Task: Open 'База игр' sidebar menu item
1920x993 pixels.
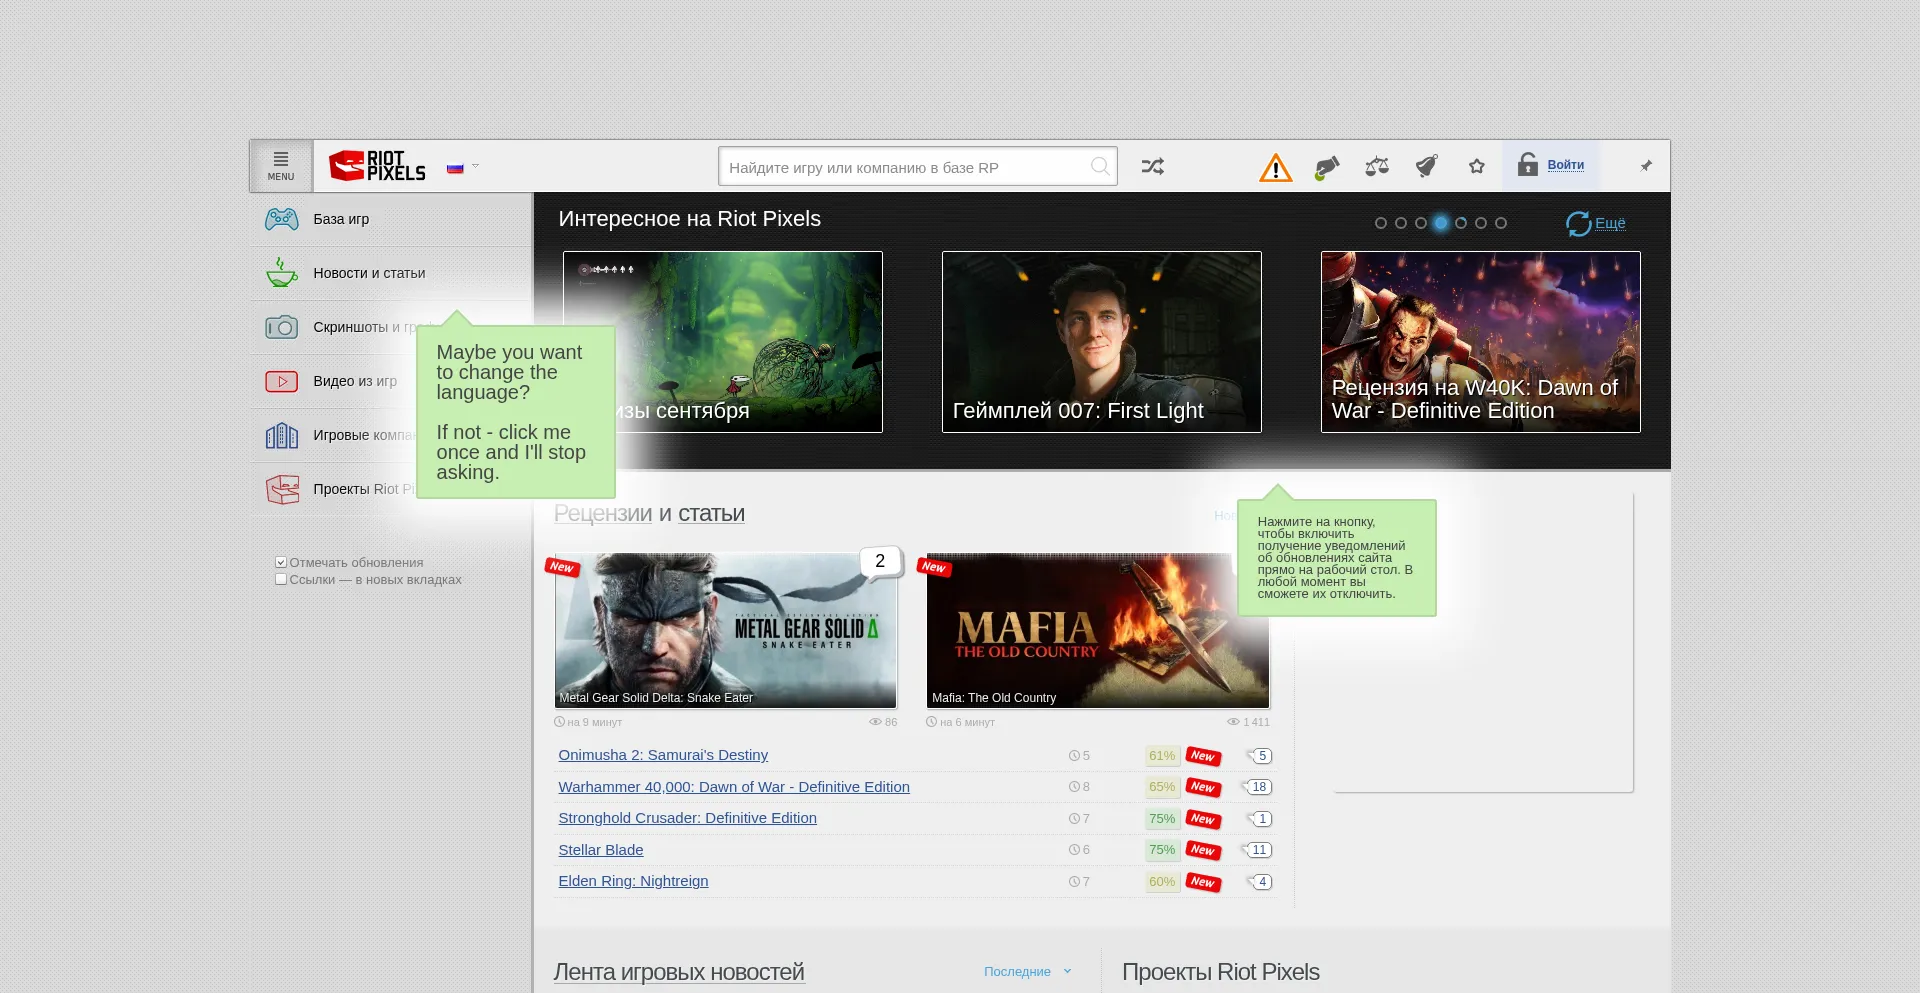Action: (x=341, y=219)
